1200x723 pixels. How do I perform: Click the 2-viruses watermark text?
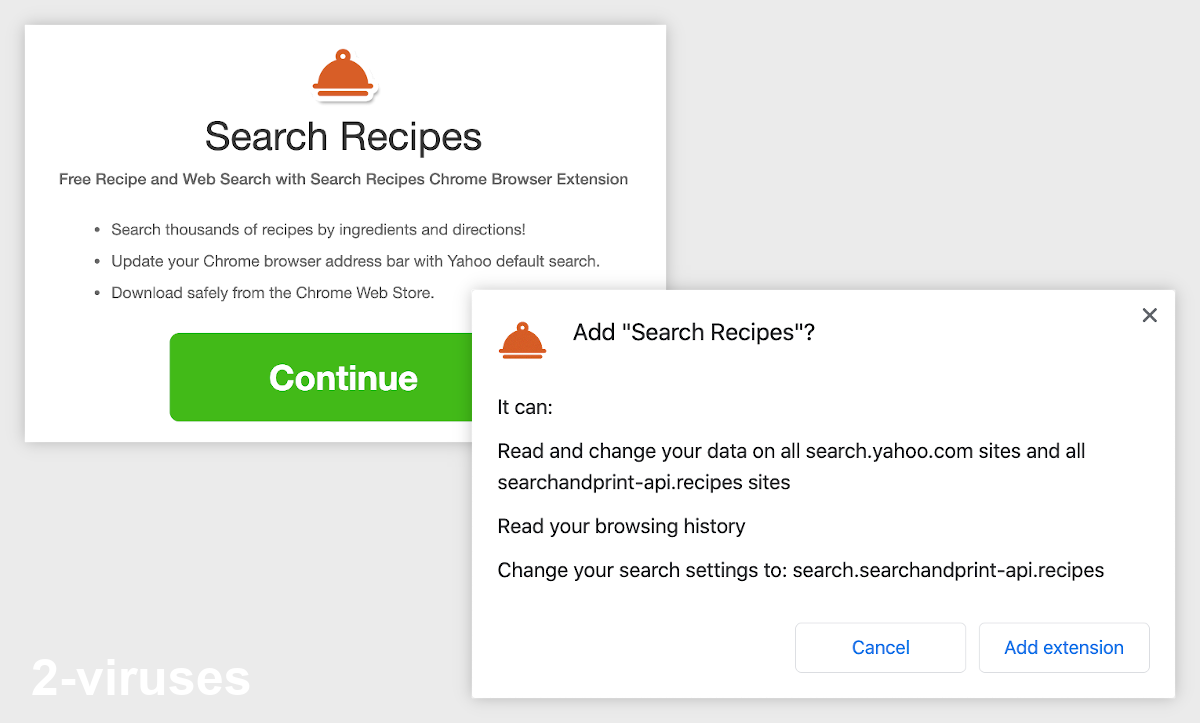(x=140, y=678)
